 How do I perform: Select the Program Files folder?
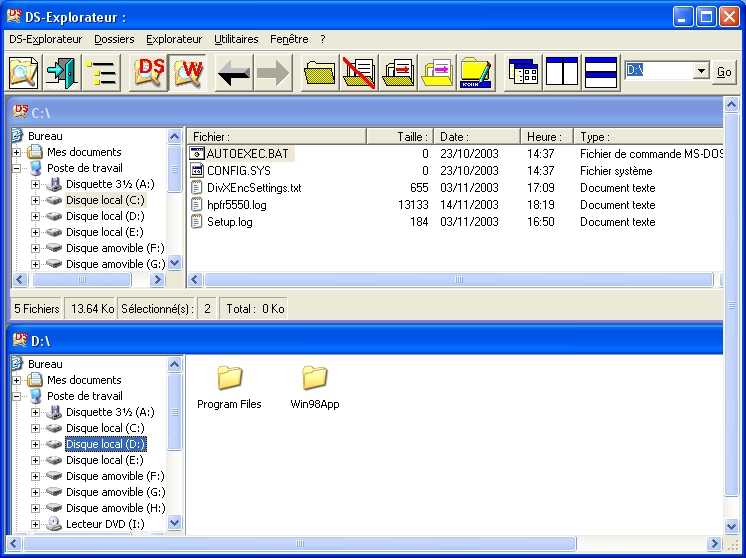coord(229,387)
